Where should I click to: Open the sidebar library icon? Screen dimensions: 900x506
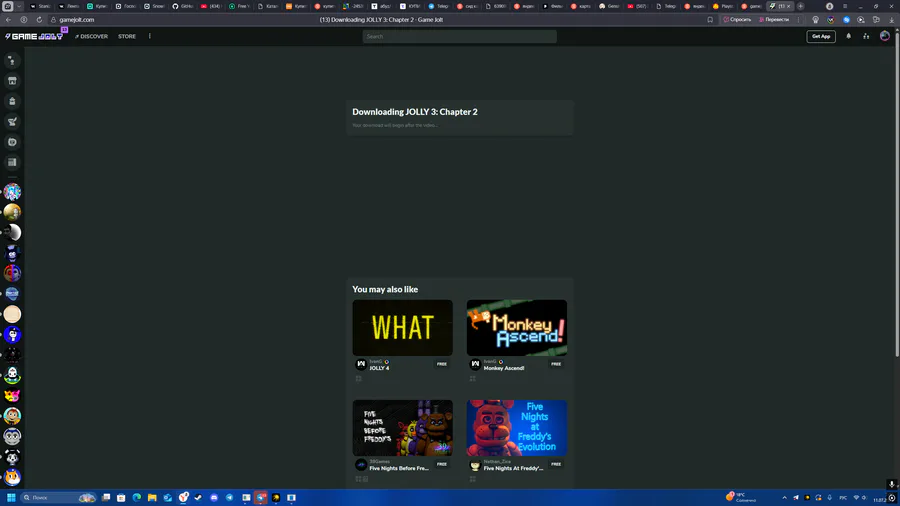coord(12,162)
